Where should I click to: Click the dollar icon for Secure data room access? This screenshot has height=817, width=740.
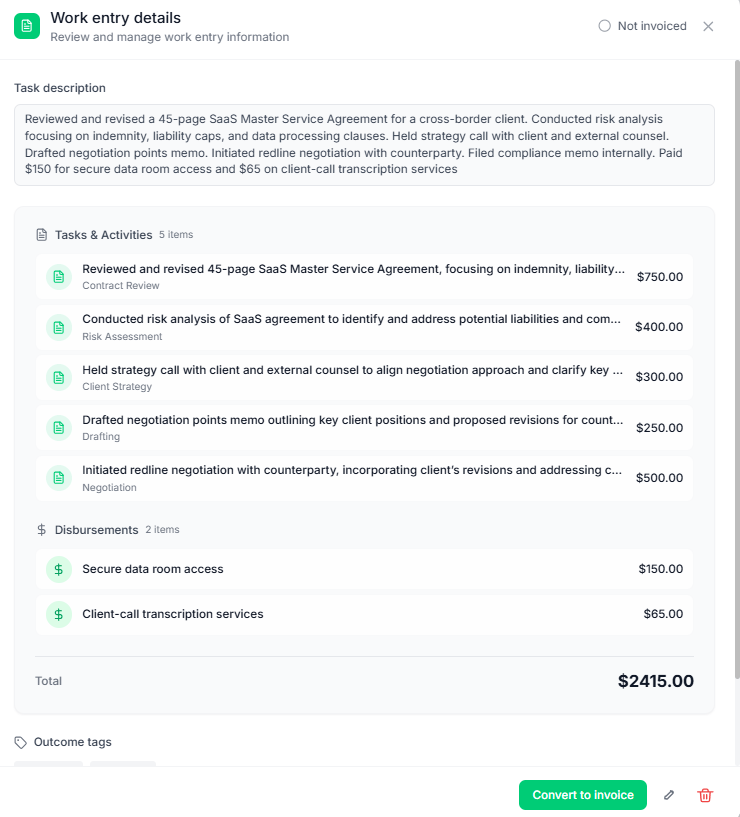58,569
